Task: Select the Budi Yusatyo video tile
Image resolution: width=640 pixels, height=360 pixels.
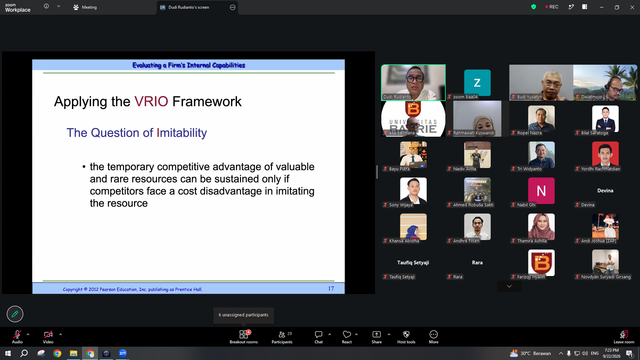Action: 541,82
